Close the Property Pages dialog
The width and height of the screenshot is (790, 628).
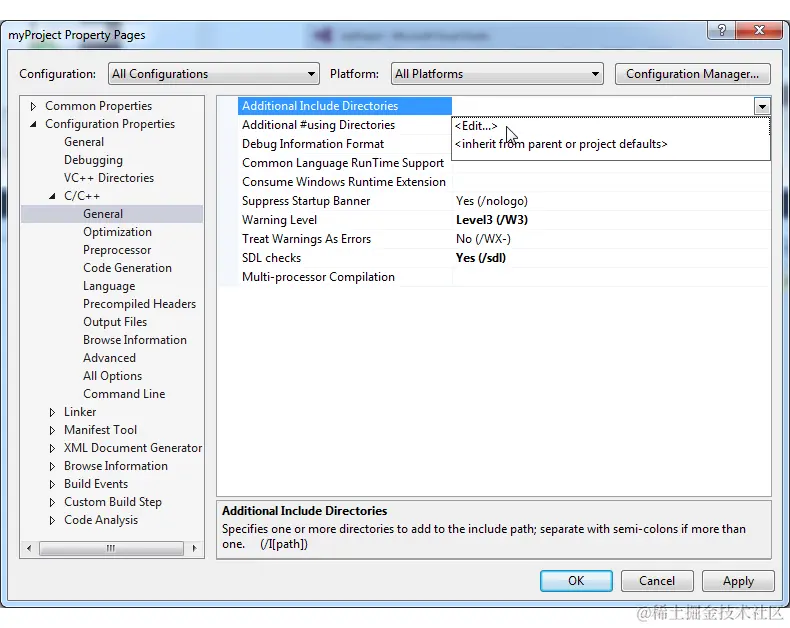point(759,30)
